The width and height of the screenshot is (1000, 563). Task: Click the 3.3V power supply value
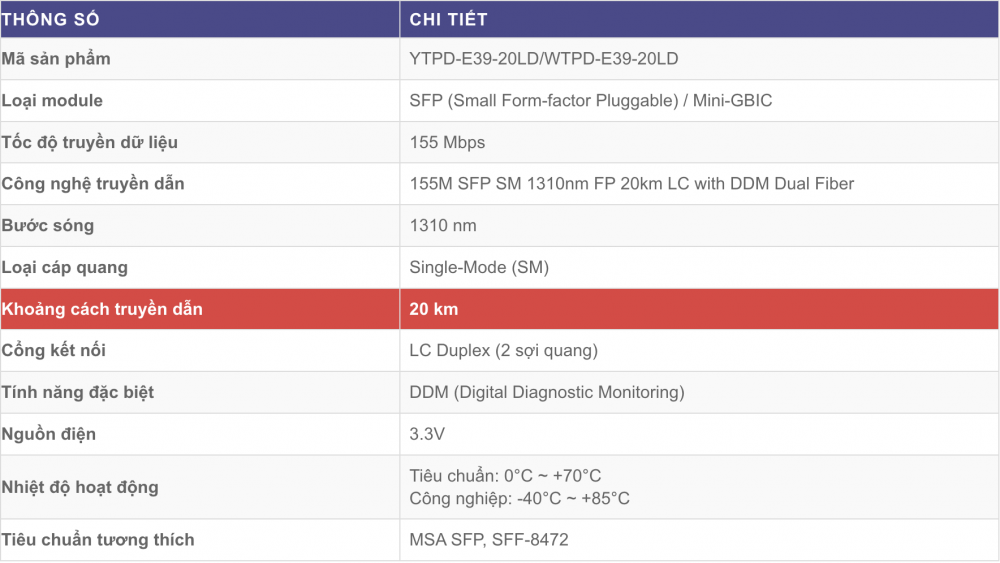[x=427, y=434]
